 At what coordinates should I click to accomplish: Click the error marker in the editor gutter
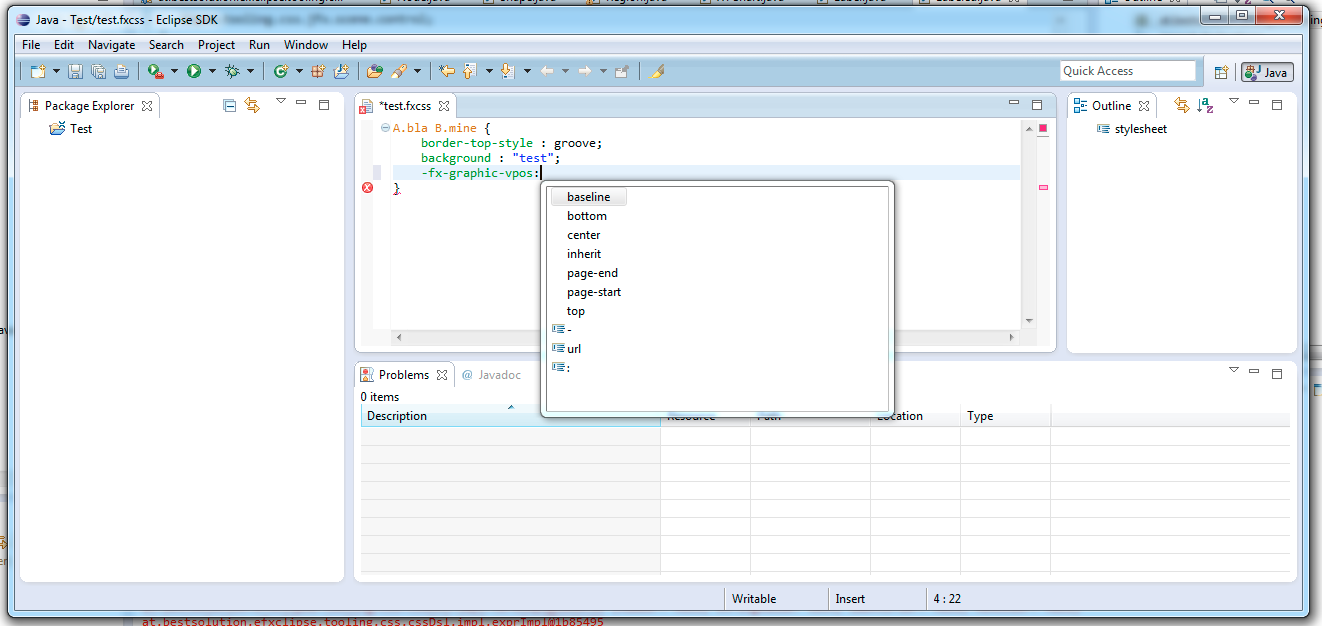[x=367, y=188]
